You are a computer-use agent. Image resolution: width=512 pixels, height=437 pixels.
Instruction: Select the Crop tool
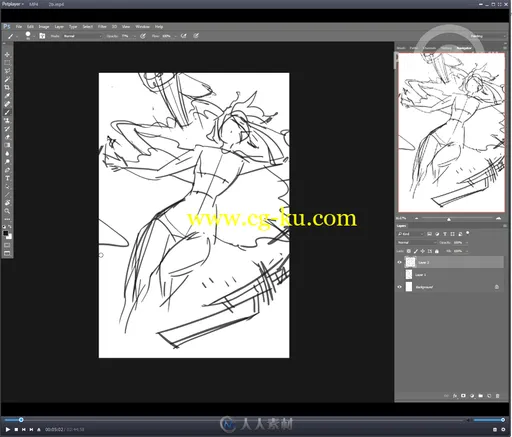click(7, 87)
